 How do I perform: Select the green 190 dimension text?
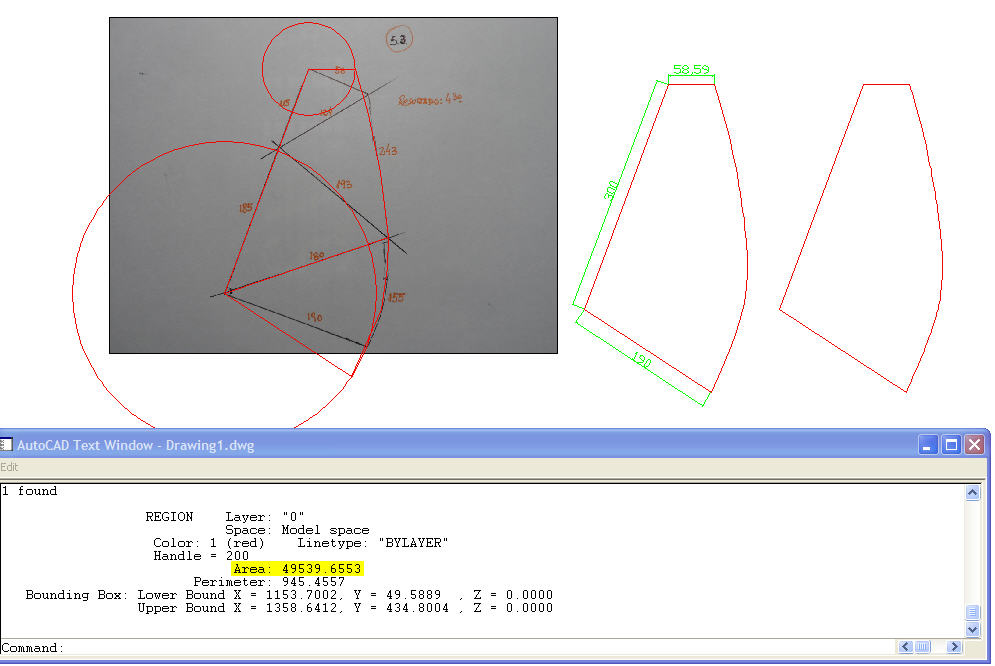click(x=642, y=360)
